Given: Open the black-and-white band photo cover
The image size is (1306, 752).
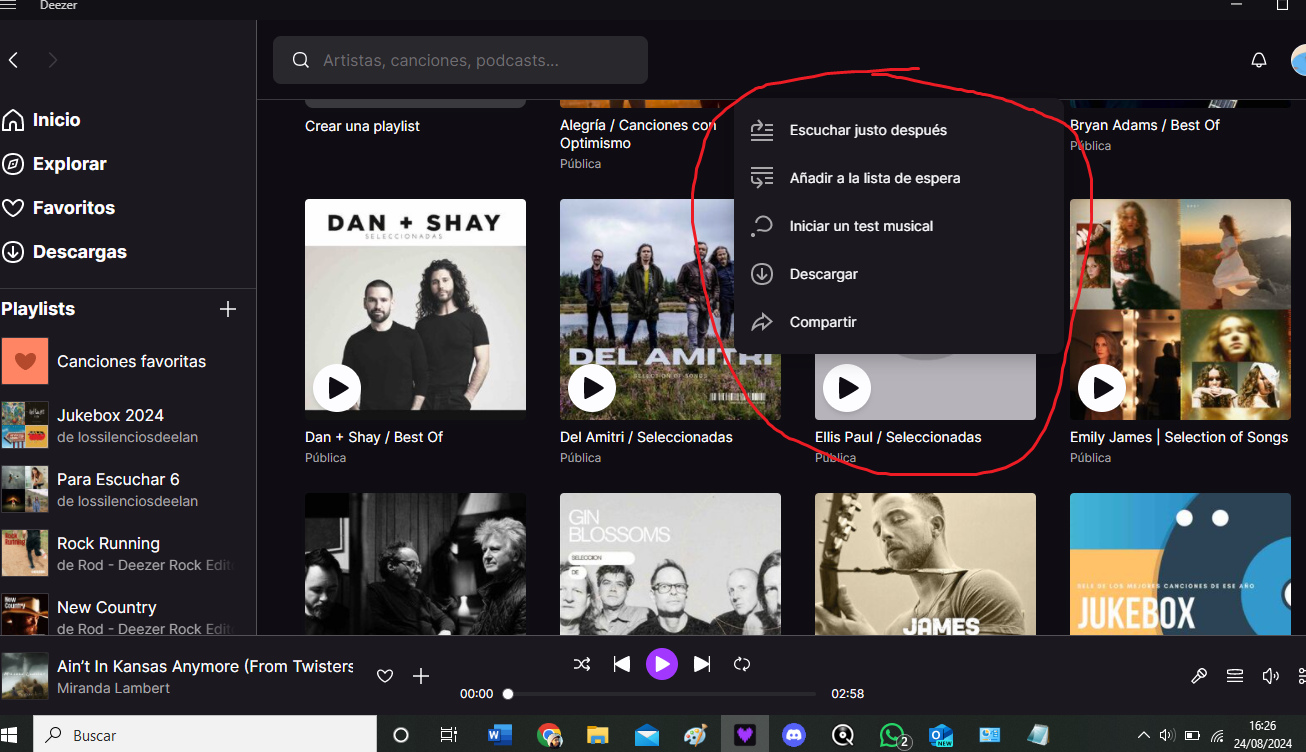Looking at the screenshot, I should pyautogui.click(x=415, y=564).
